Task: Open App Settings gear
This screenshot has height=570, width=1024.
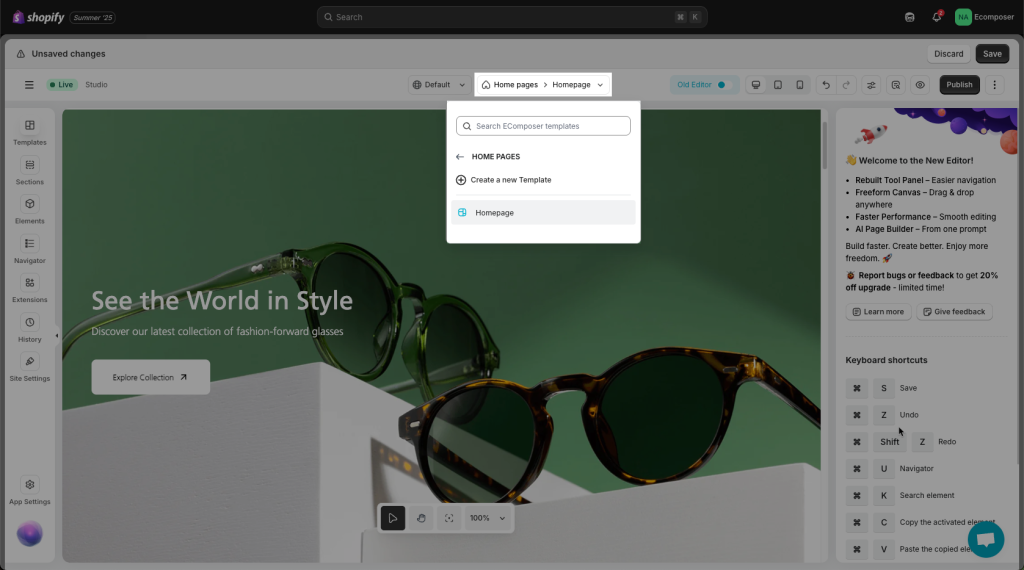Action: [29, 492]
